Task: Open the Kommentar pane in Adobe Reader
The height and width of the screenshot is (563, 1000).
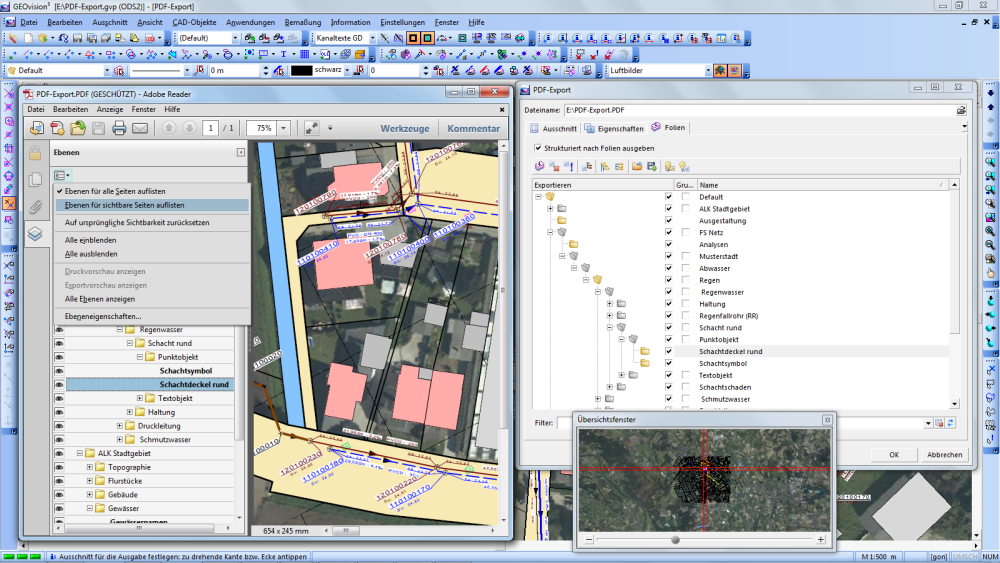Action: pos(473,128)
